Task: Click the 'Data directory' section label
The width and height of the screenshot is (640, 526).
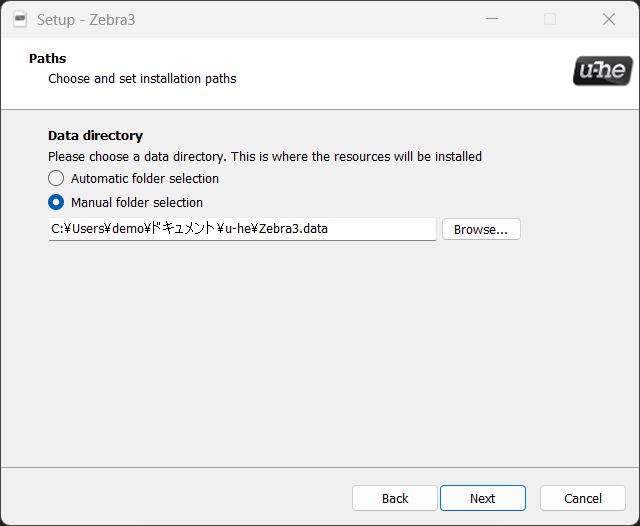Action: coord(95,135)
